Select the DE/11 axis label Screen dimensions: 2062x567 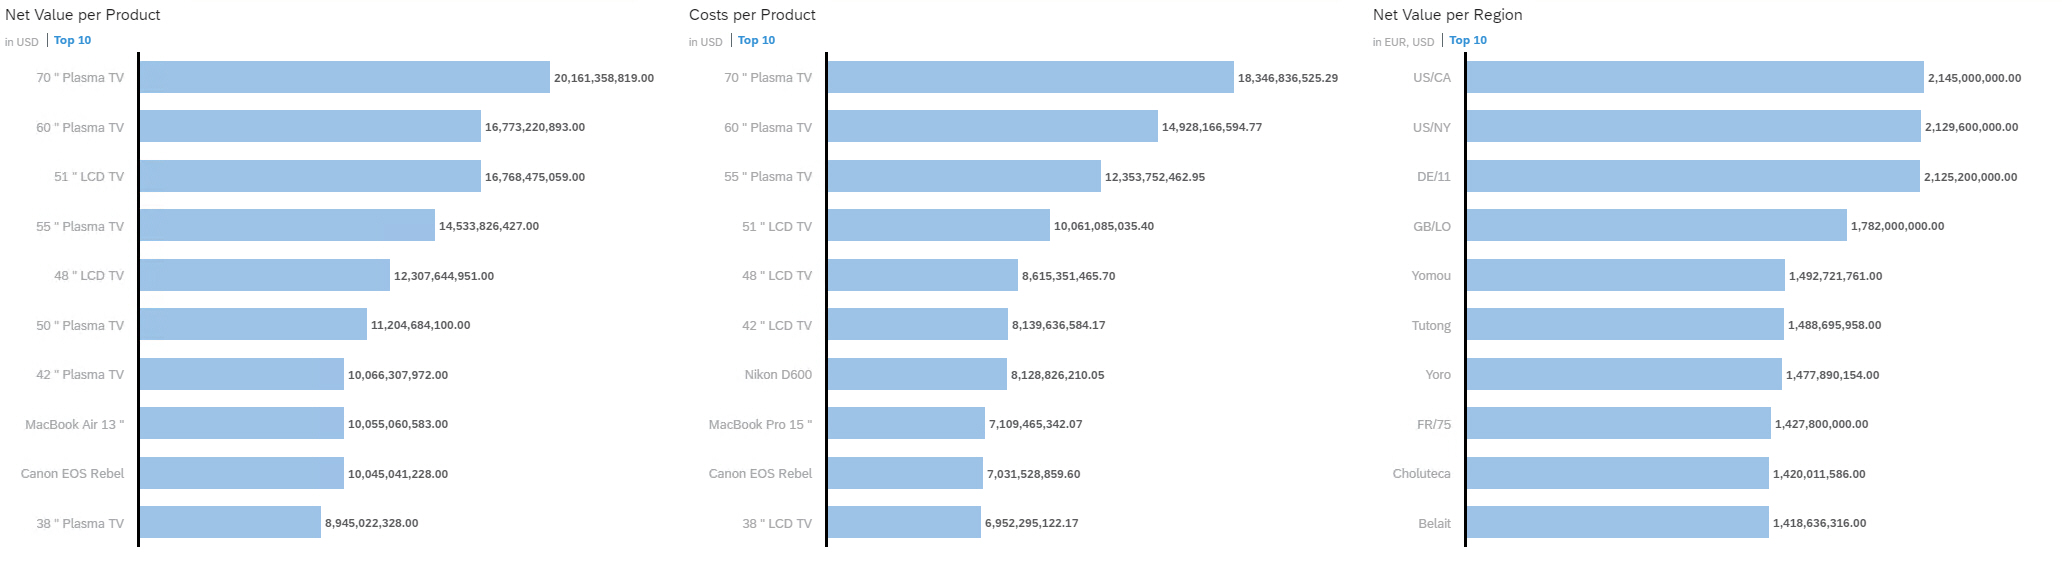pyautogui.click(x=1433, y=177)
